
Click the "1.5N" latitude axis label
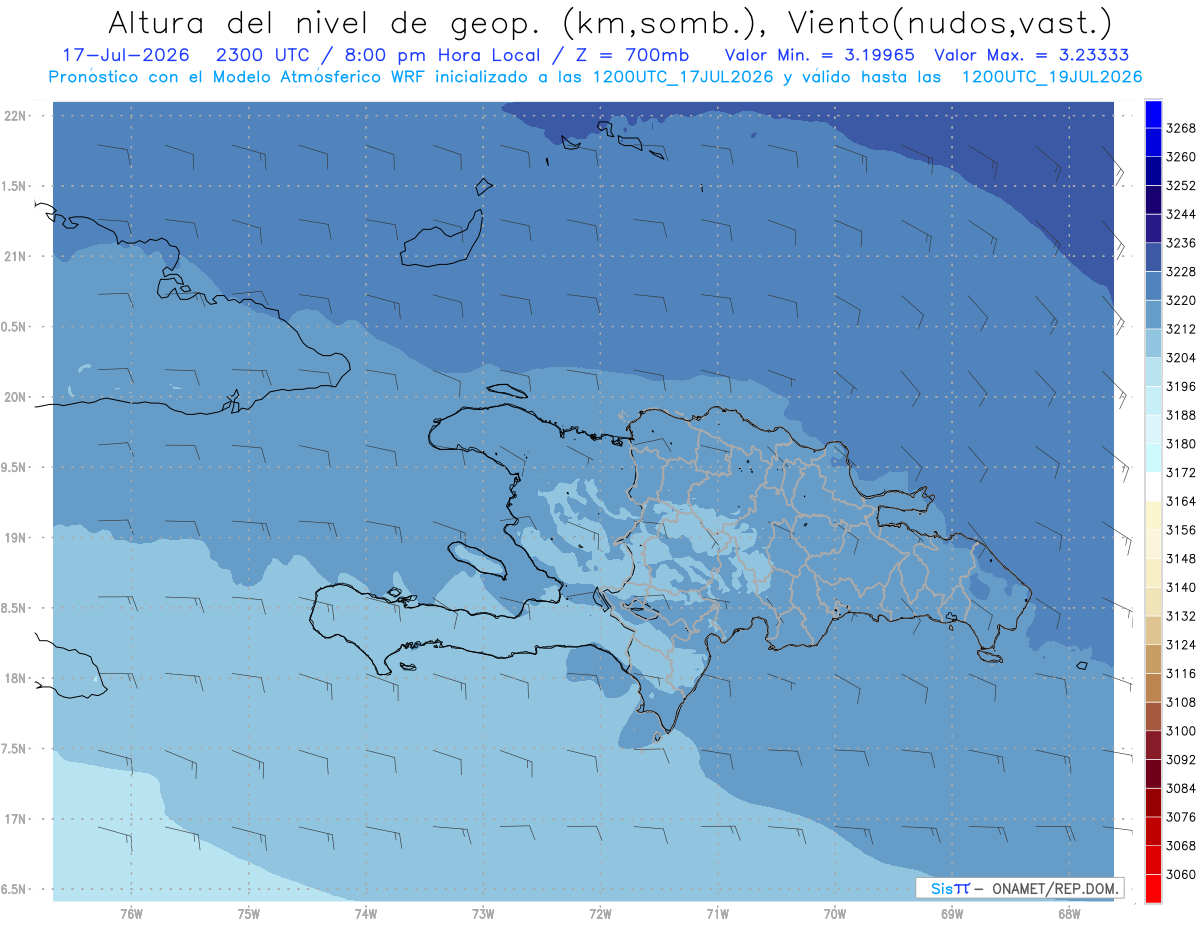(13, 186)
